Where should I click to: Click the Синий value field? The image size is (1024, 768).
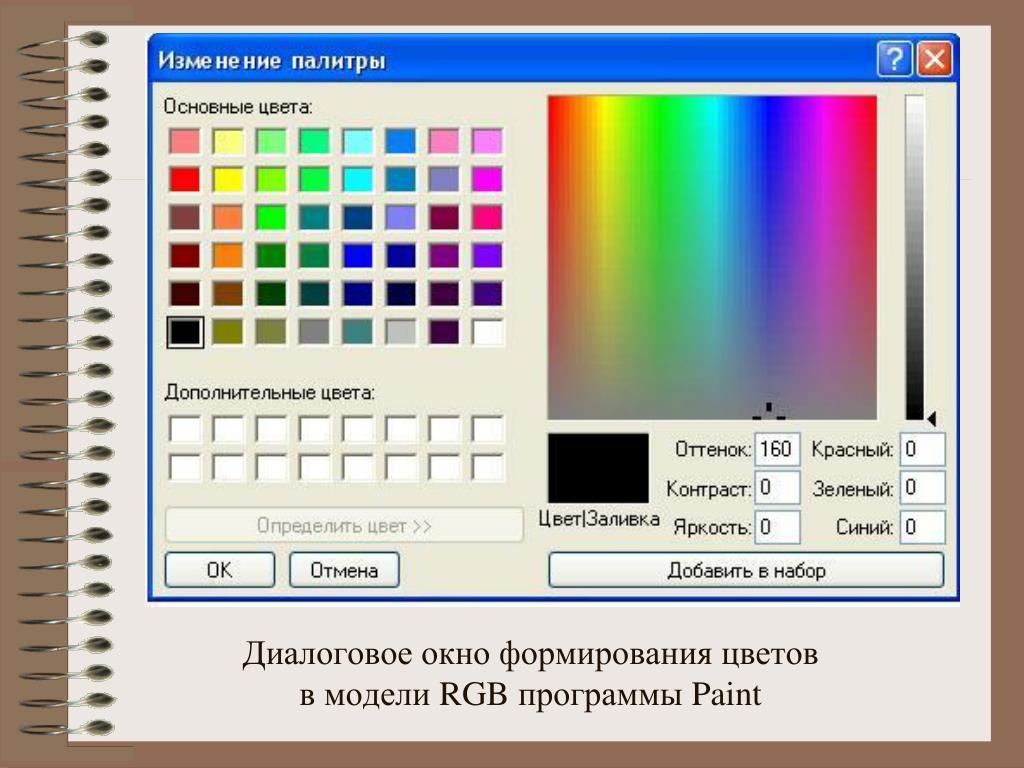click(922, 526)
